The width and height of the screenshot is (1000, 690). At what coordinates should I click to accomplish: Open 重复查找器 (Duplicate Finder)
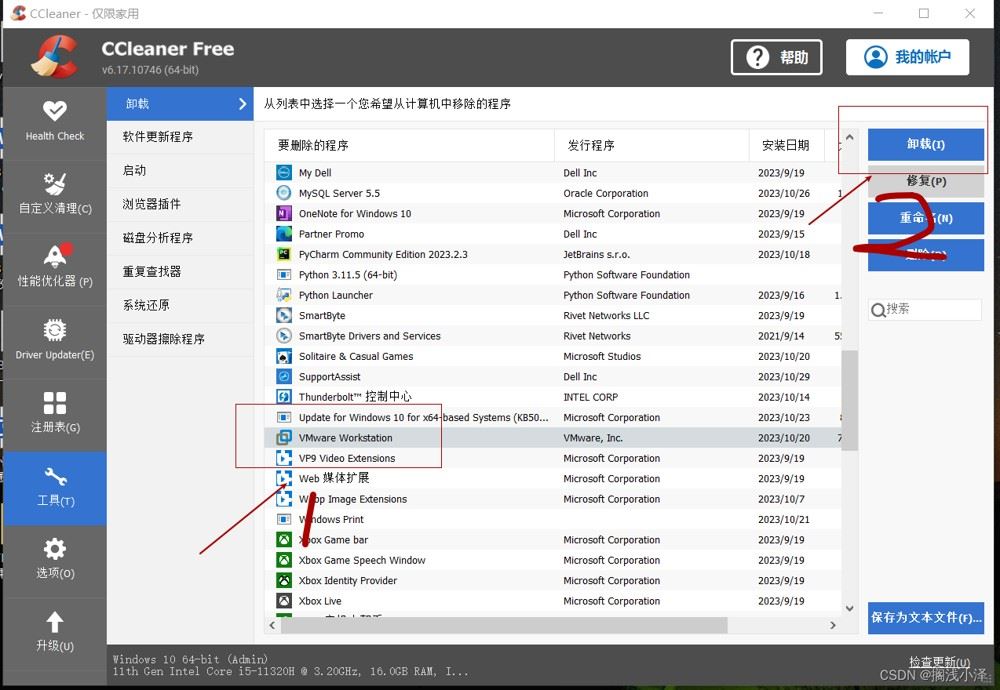pyautogui.click(x=180, y=272)
